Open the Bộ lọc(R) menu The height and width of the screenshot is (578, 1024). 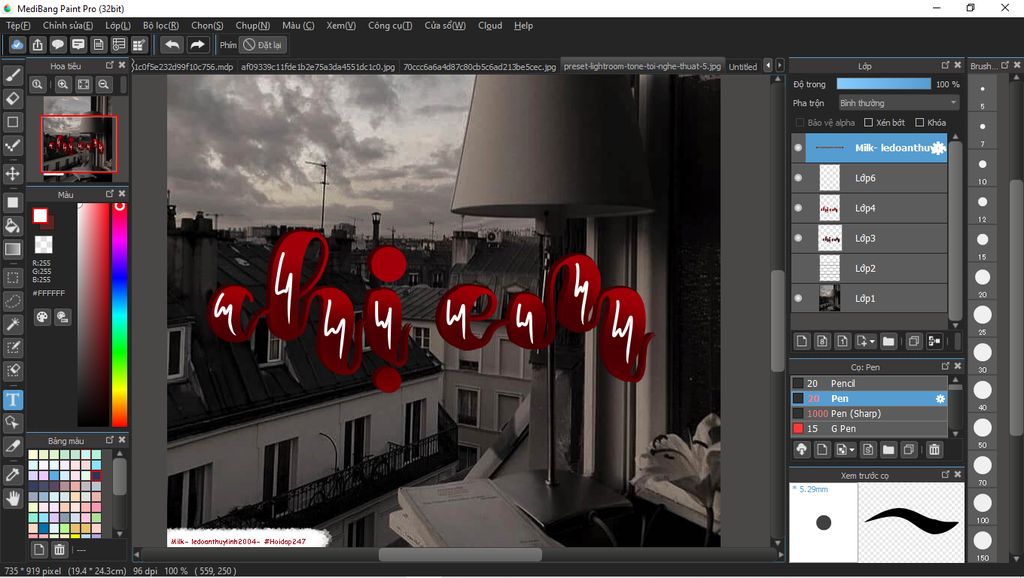coord(161,25)
